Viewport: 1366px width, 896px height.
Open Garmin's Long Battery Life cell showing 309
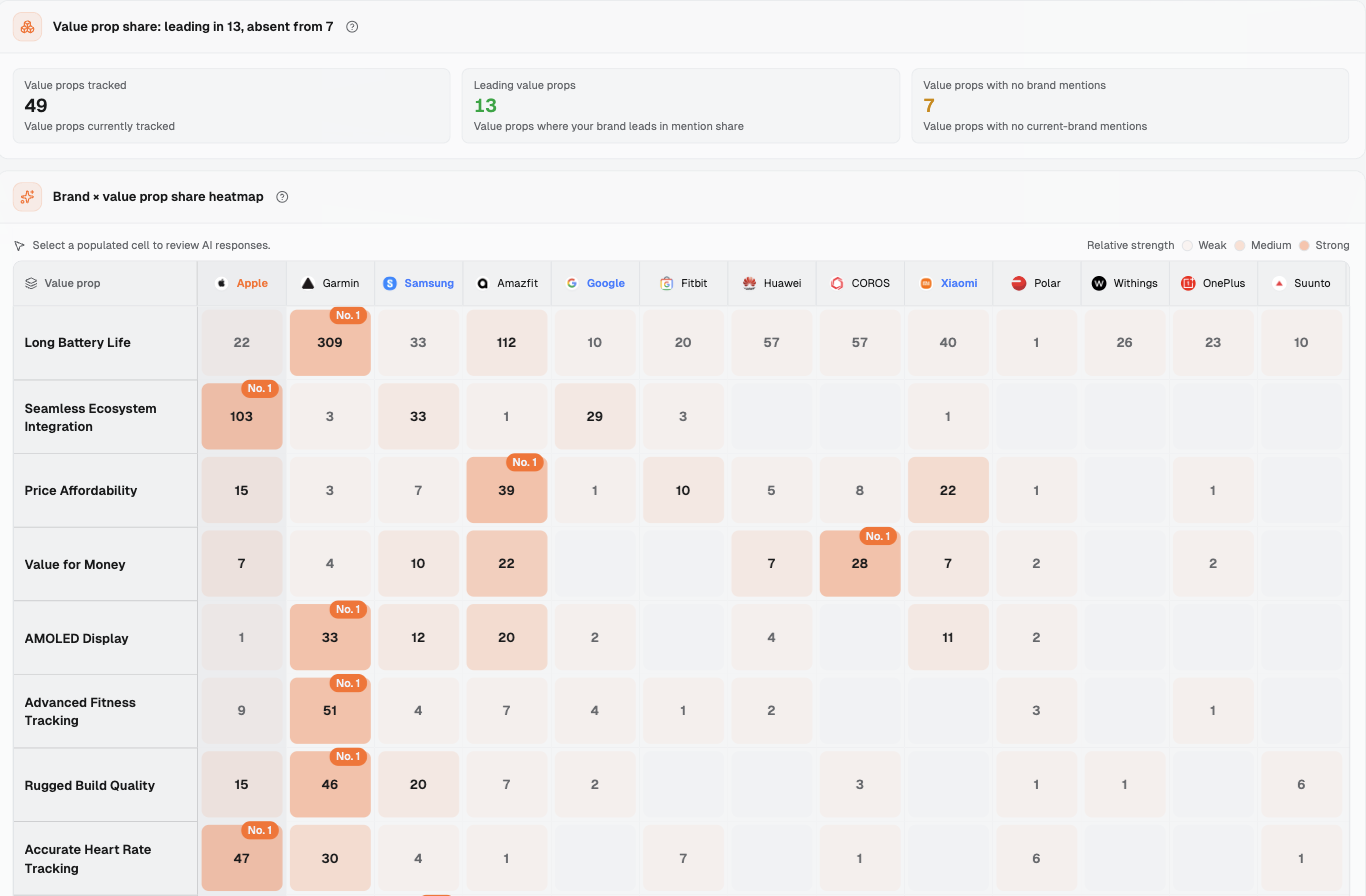(330, 342)
